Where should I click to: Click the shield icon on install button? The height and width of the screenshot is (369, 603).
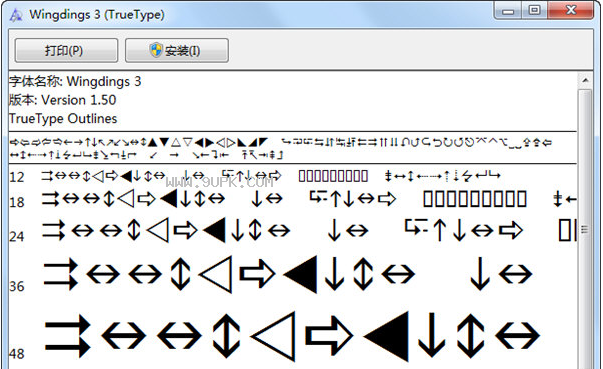click(156, 50)
